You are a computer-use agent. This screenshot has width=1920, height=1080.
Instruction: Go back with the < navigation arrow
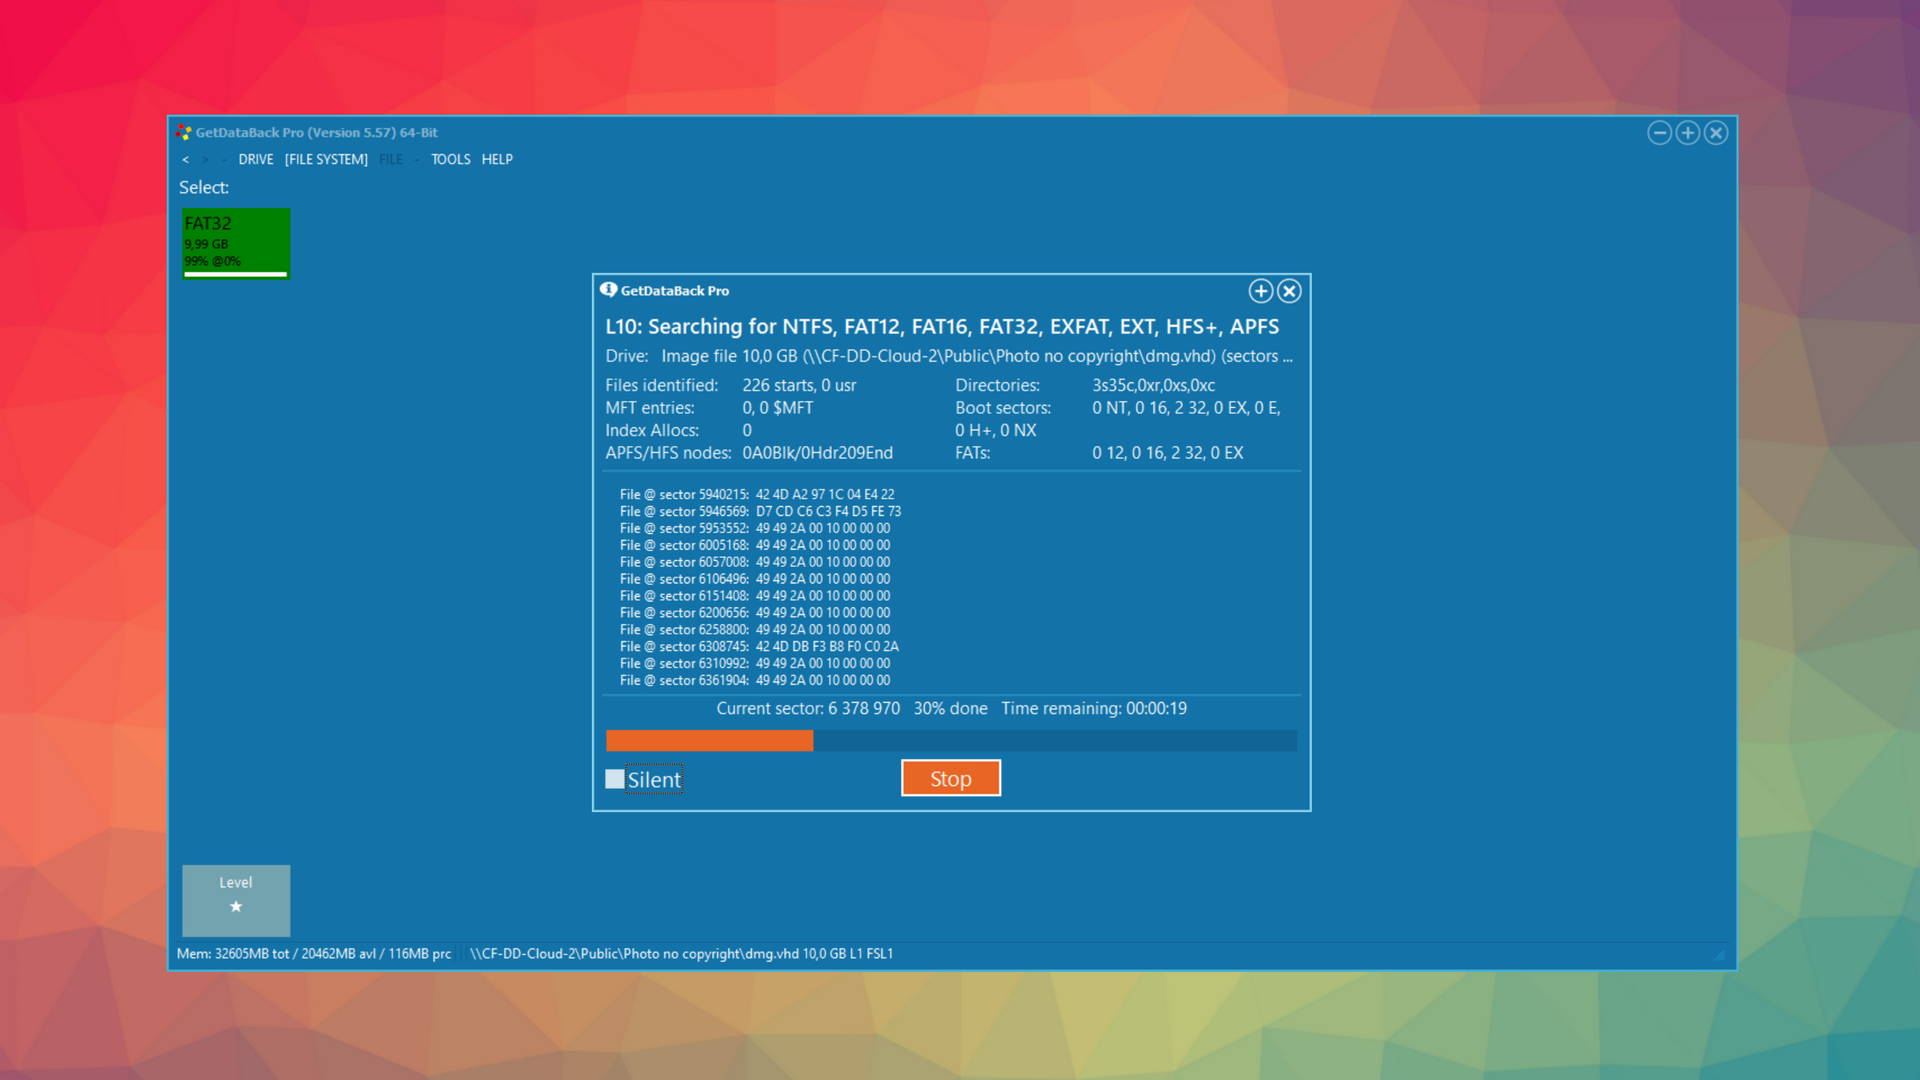(x=185, y=159)
